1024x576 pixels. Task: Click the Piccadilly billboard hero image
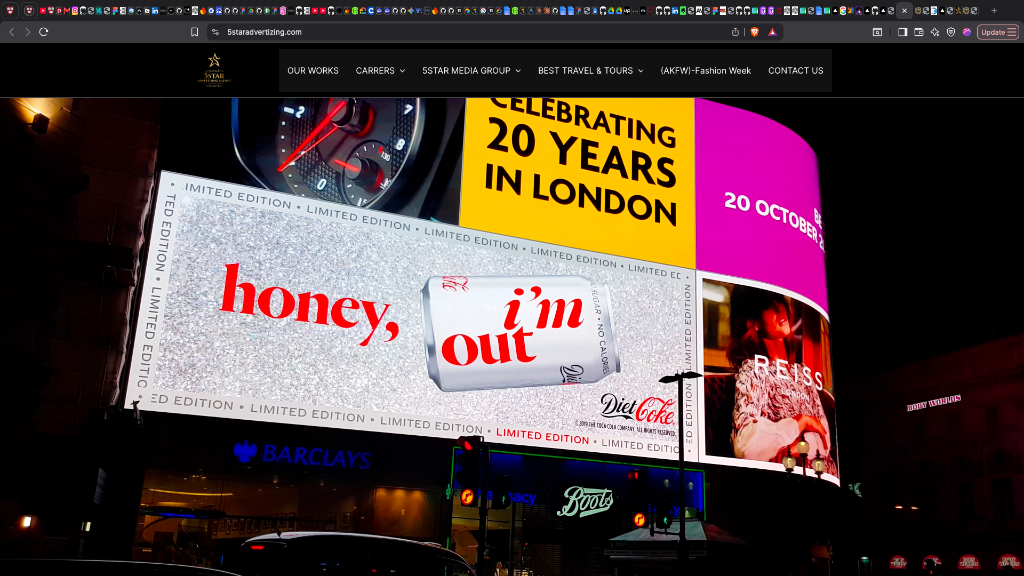(512, 337)
